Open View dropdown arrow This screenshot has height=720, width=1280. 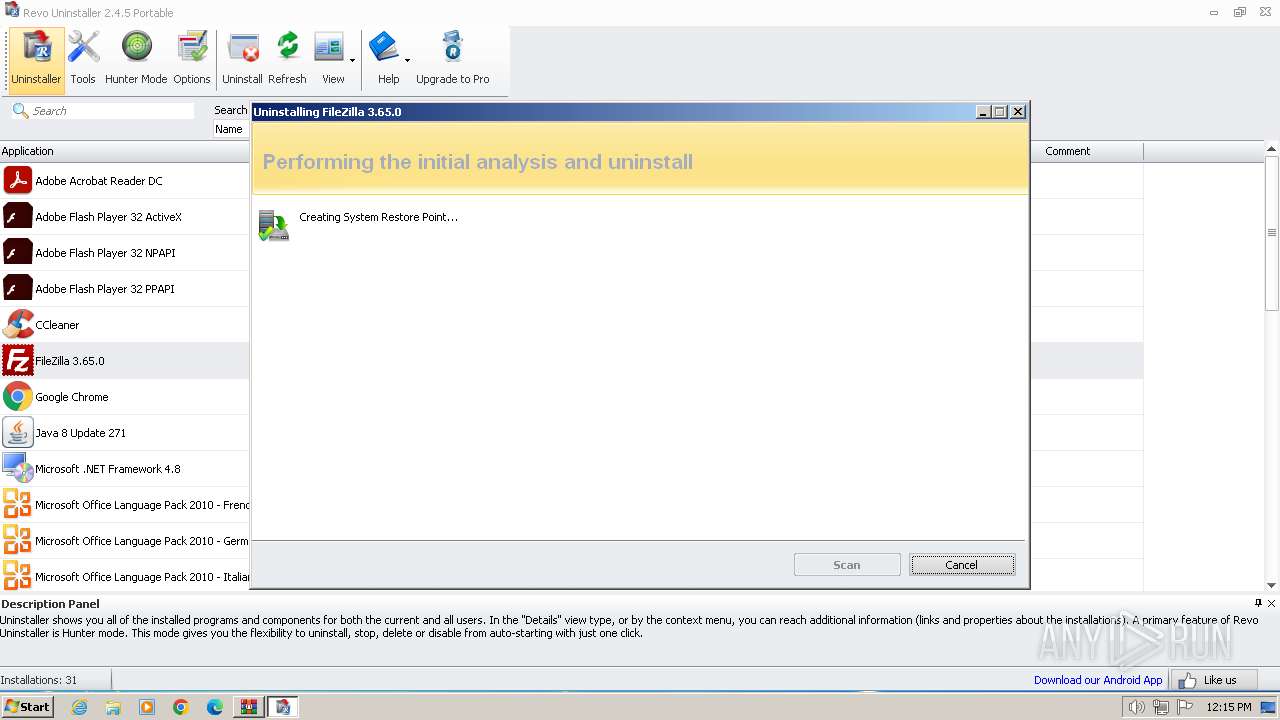(x=352, y=60)
